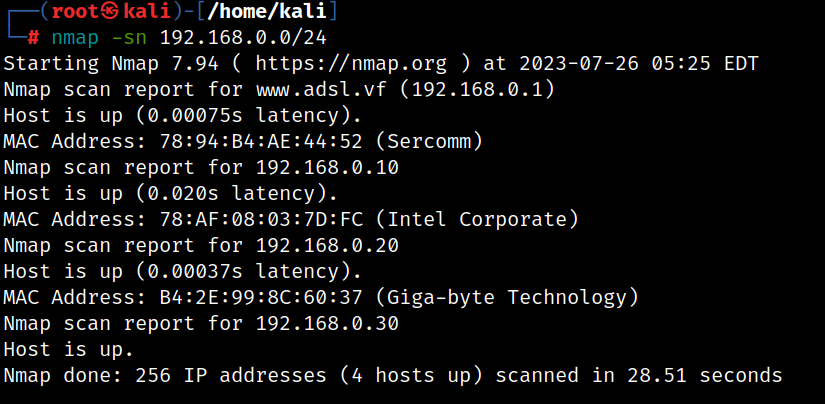Image resolution: width=825 pixels, height=404 pixels.
Task: Open the https://nmap.org URL
Action: [351, 64]
